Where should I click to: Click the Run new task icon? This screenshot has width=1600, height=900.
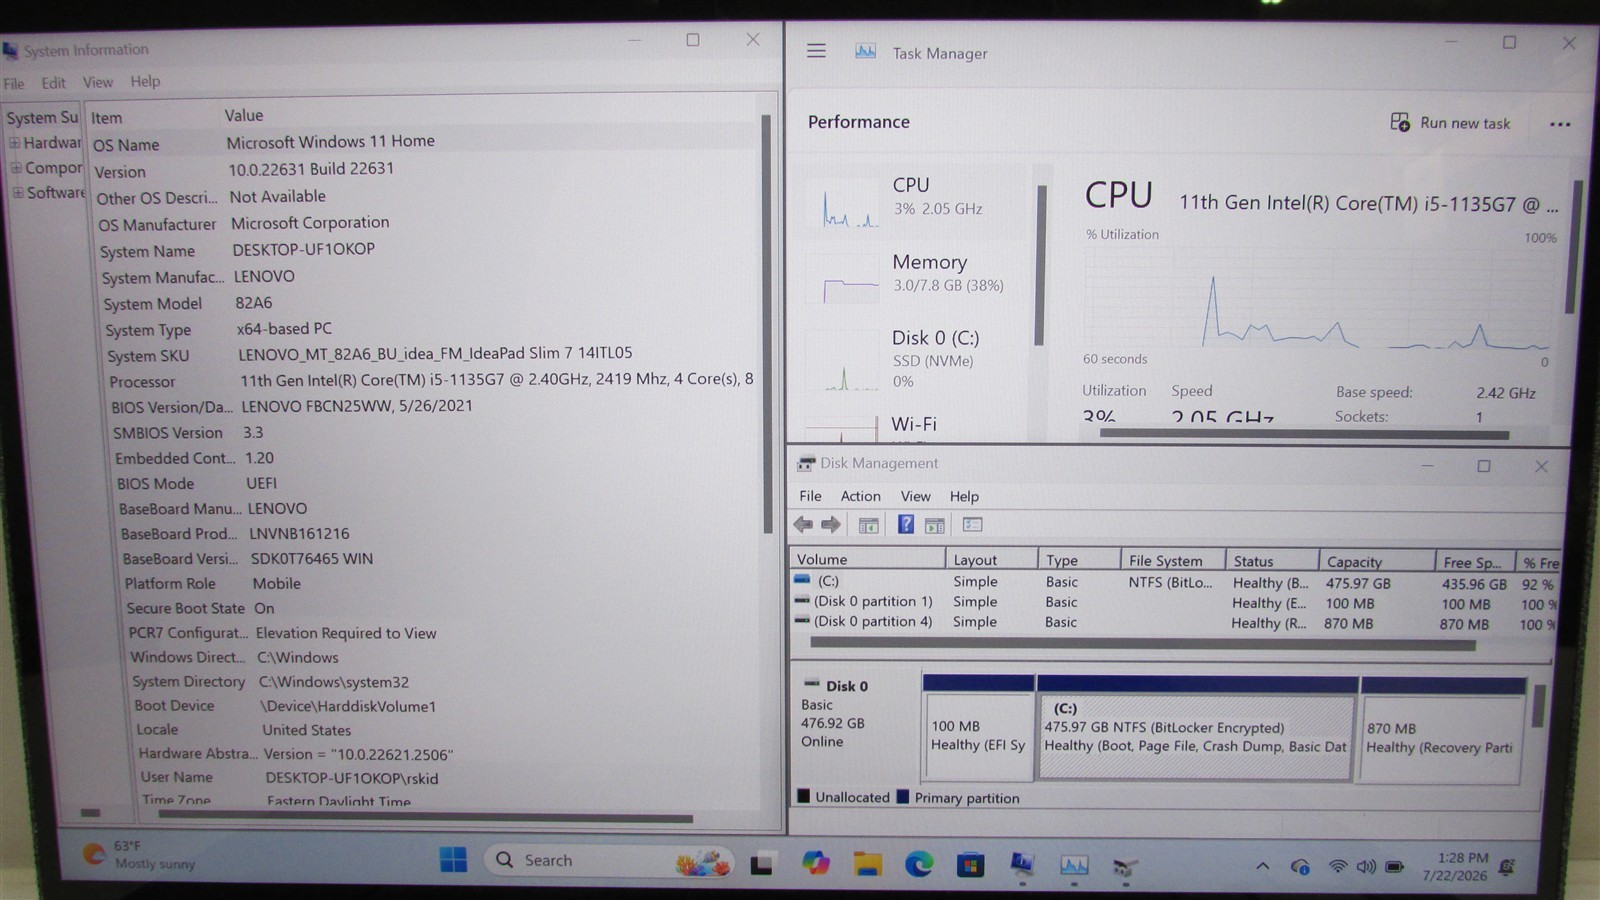tap(1400, 122)
